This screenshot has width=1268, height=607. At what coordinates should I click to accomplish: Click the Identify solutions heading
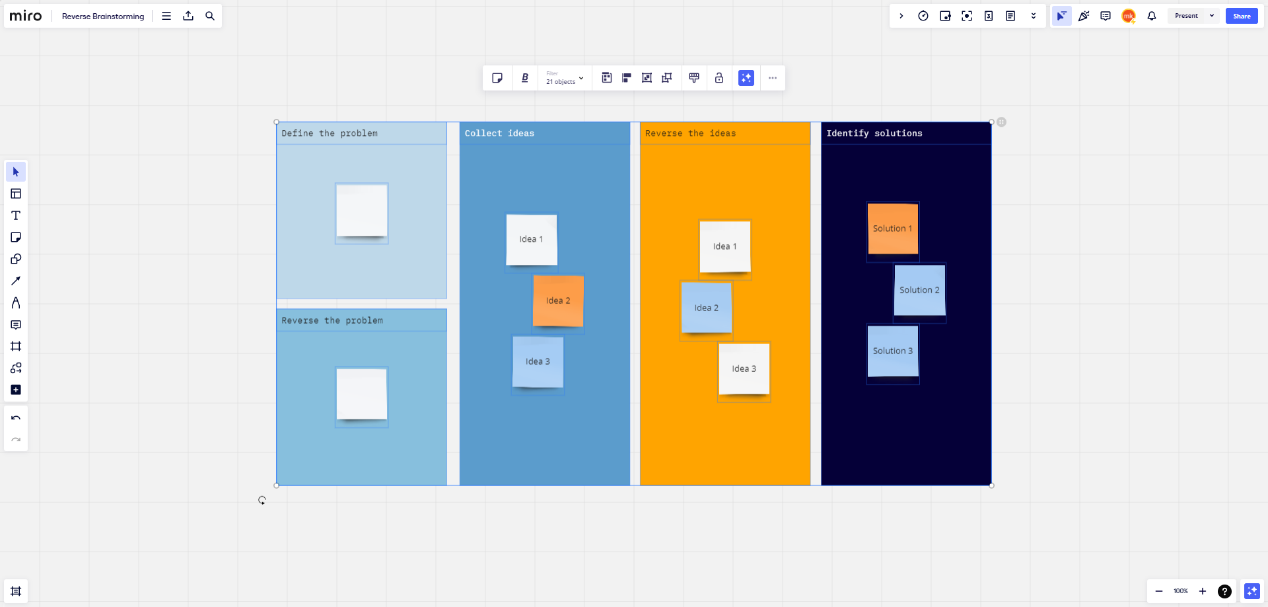pyautogui.click(x=874, y=133)
